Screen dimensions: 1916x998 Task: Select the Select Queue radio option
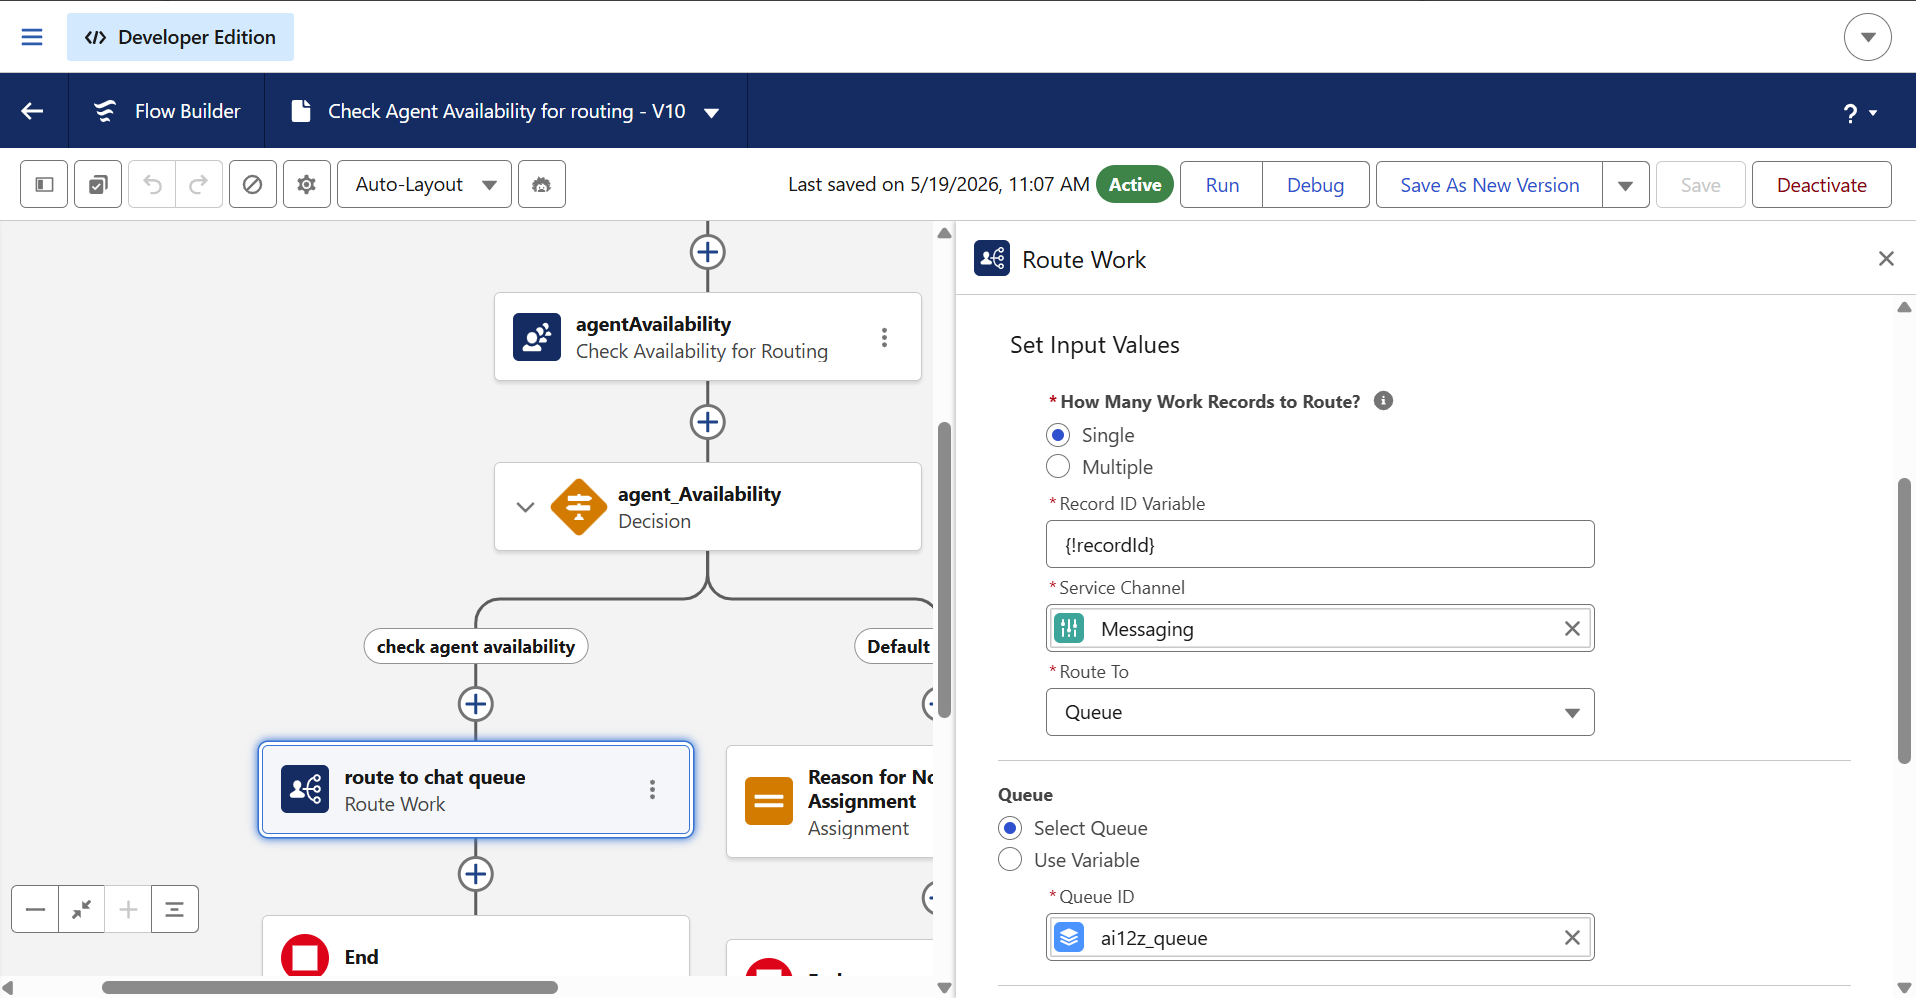[1010, 828]
